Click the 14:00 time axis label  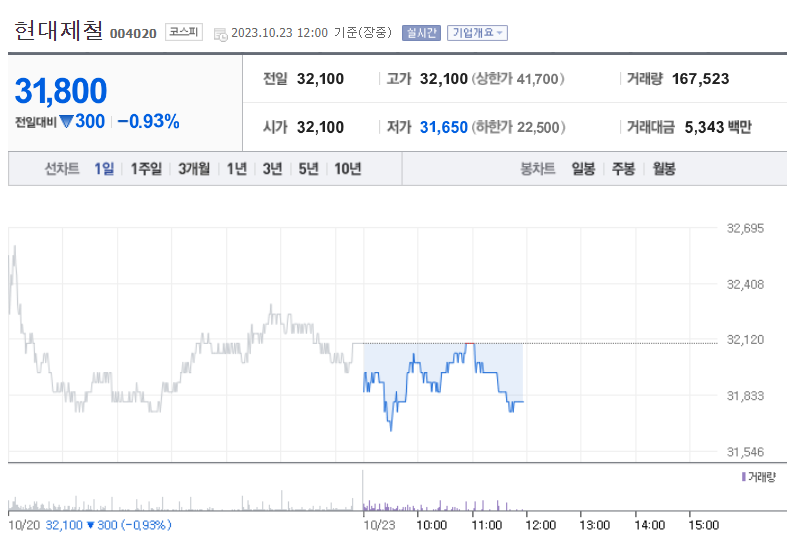(650, 525)
